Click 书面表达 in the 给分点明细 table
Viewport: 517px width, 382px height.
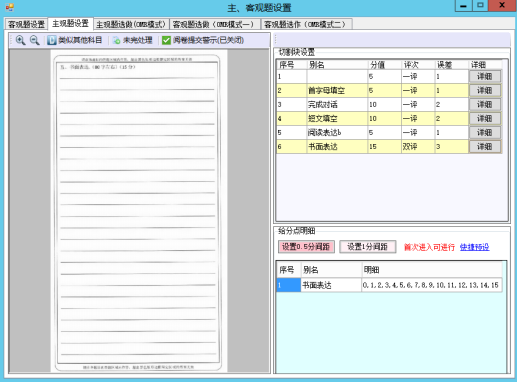331,285
